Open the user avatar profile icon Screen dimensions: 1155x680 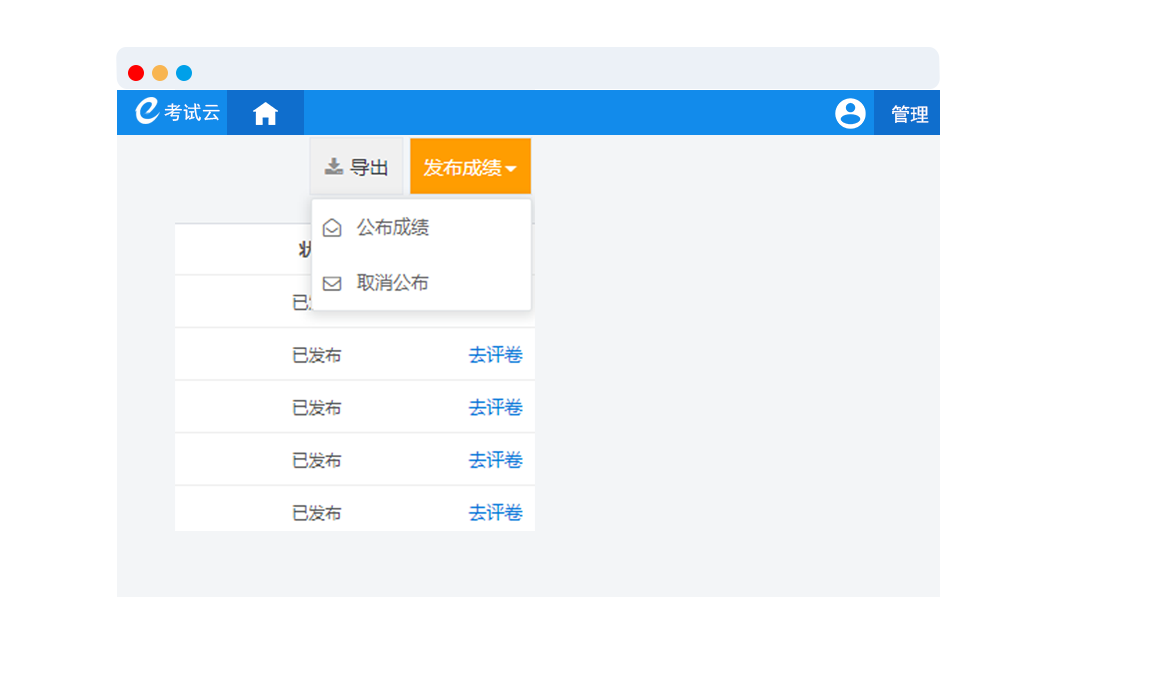coord(850,113)
